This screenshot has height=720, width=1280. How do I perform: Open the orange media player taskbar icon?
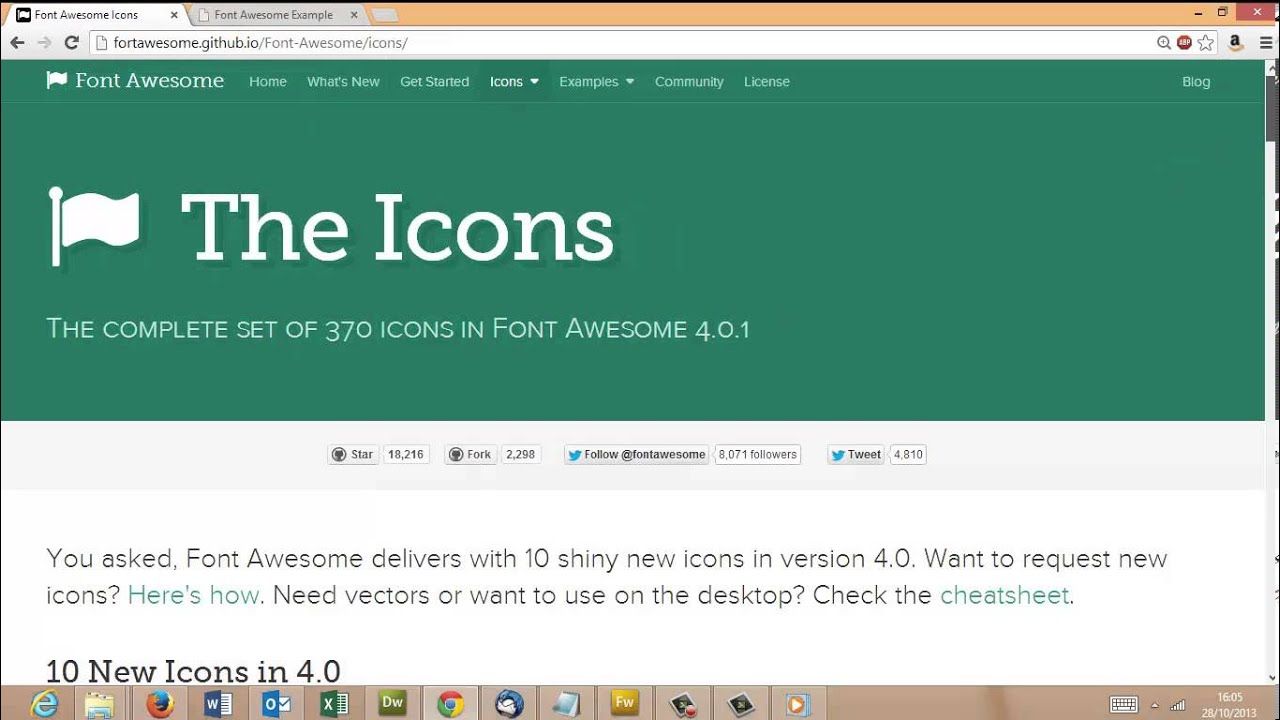[x=797, y=704]
